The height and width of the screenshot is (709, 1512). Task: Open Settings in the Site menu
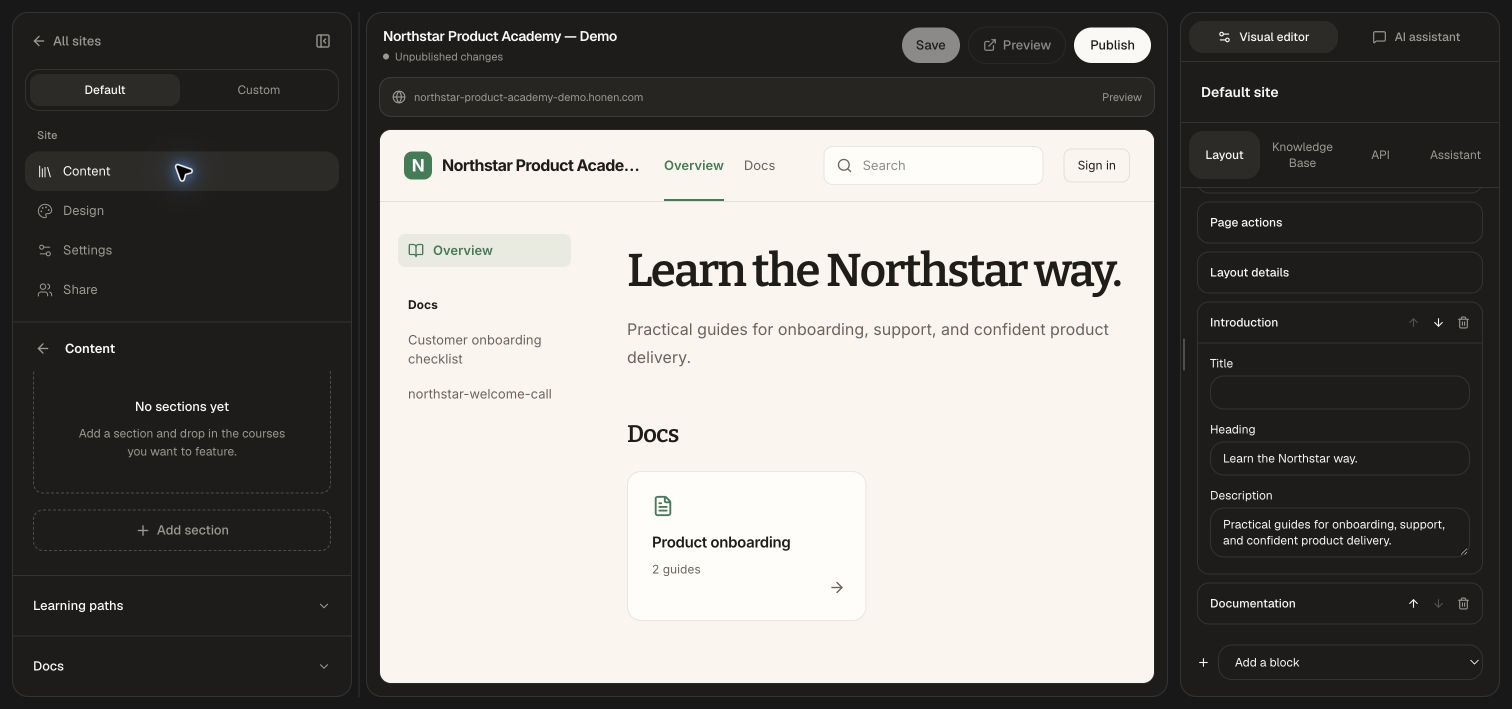[x=182, y=250]
